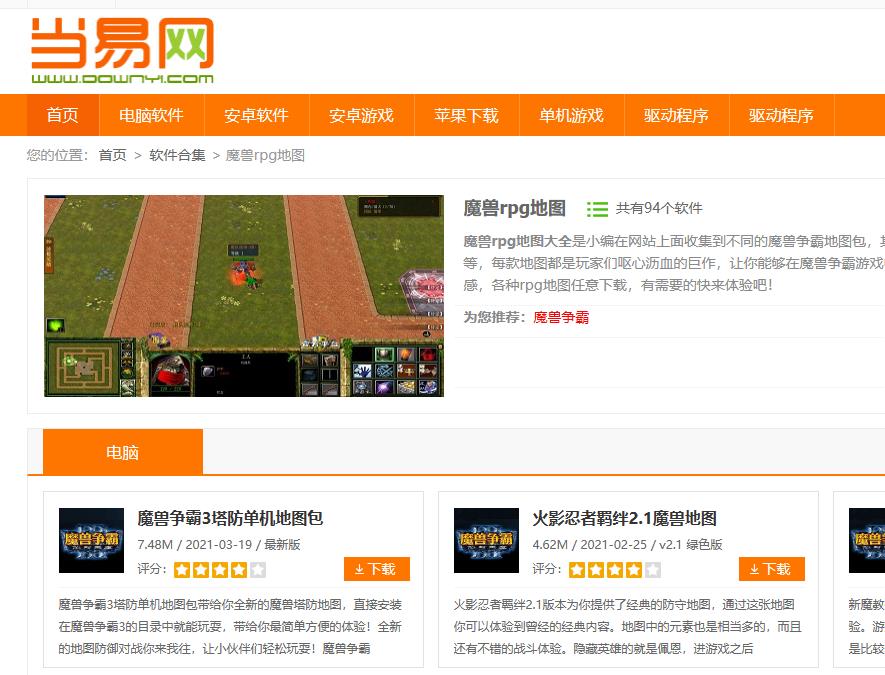Open the 火影忍者羁绊2.1魔兽地图 thumbnail icon
The height and width of the screenshot is (675, 885).
pos(487,540)
